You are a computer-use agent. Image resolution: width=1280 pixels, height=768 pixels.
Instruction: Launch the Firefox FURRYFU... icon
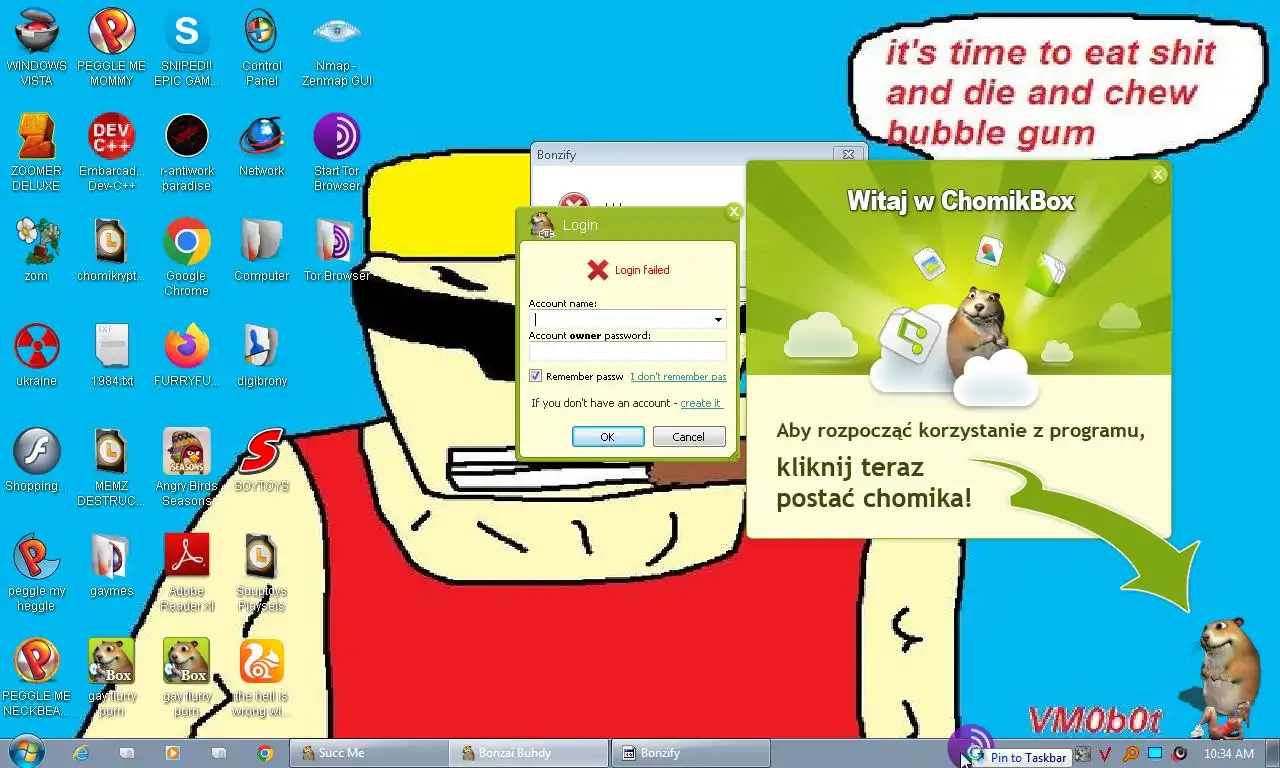click(x=187, y=355)
